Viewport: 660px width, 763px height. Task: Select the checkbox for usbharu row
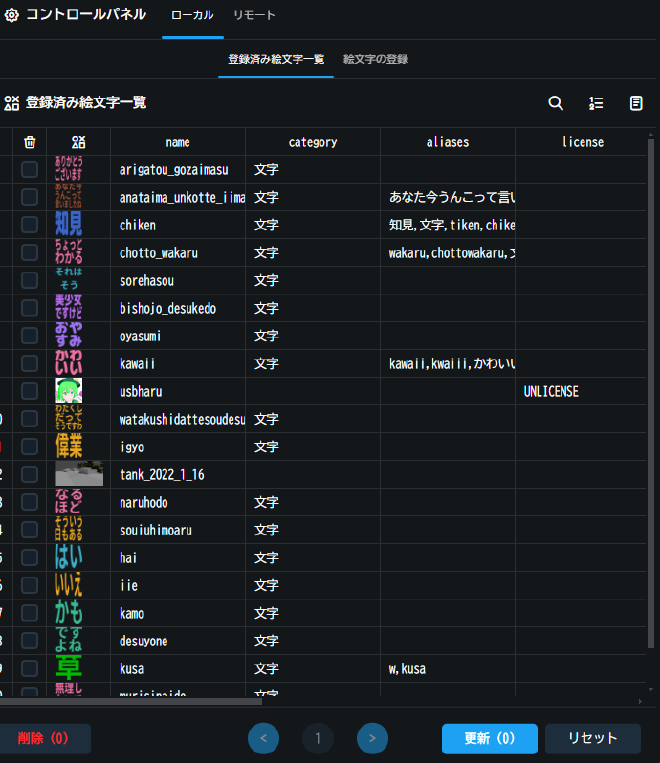click(30, 391)
